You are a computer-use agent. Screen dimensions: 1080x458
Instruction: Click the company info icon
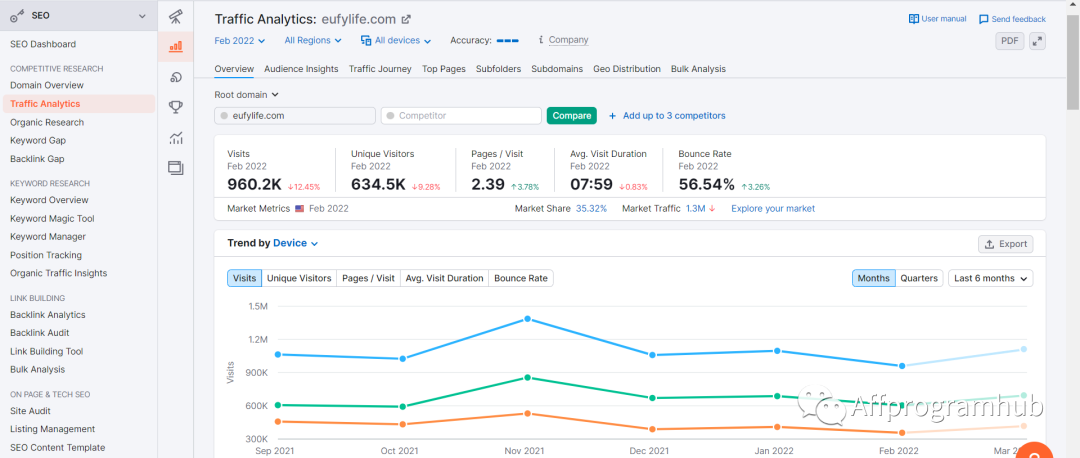click(541, 40)
